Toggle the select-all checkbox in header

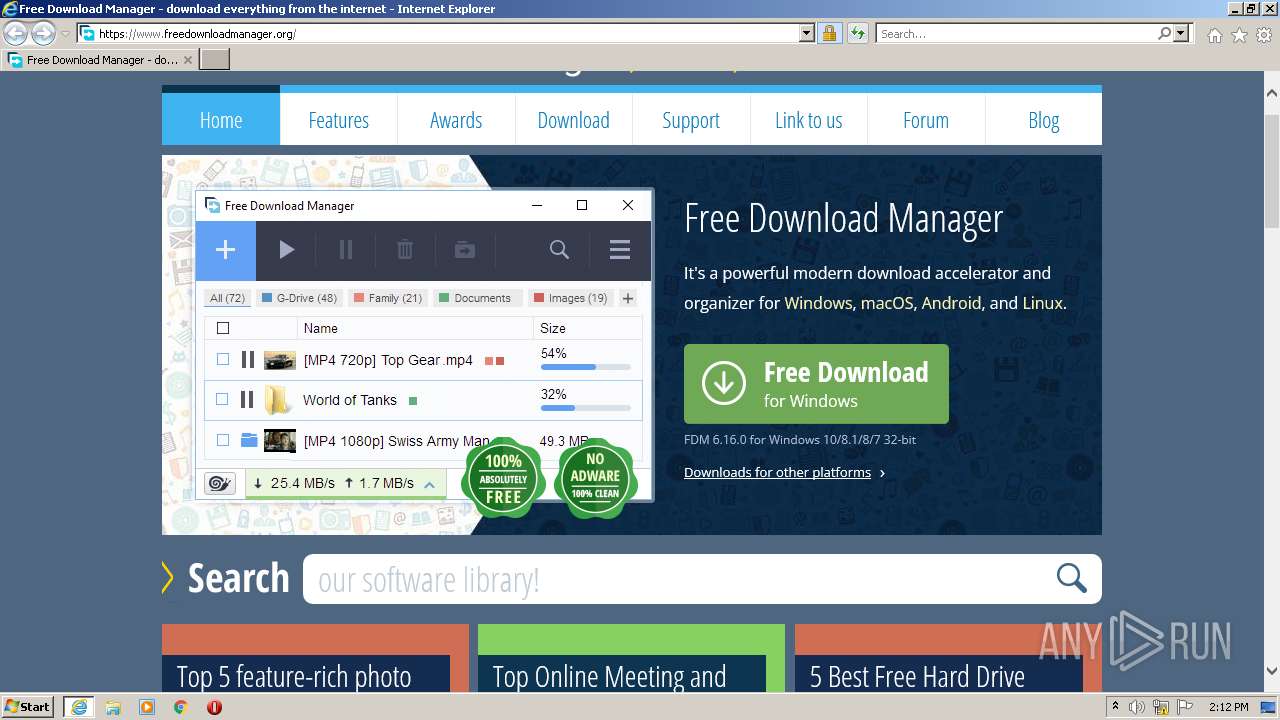(223, 328)
